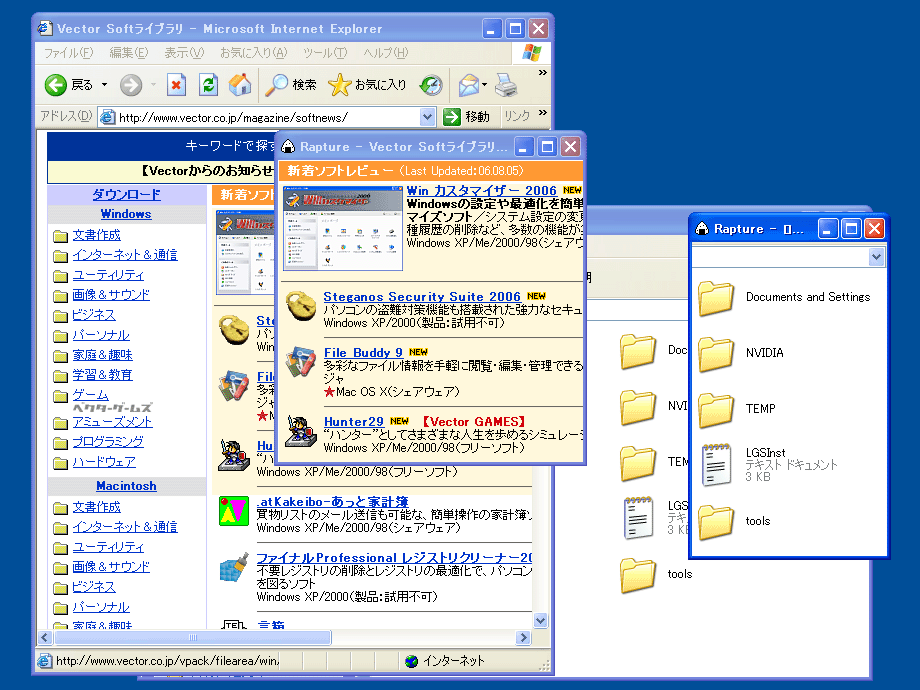Open the ダウンロード link in the sidebar

126,194
